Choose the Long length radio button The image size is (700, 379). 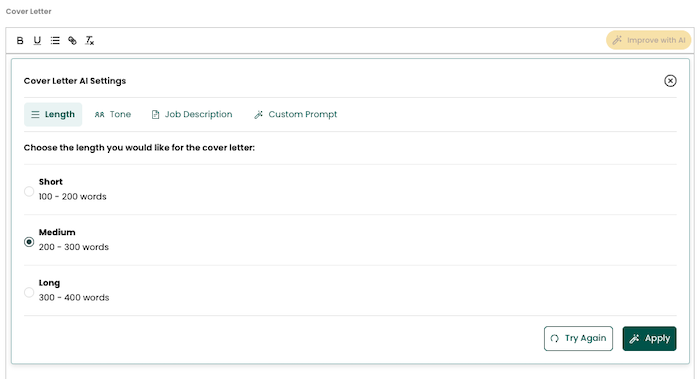point(29,292)
